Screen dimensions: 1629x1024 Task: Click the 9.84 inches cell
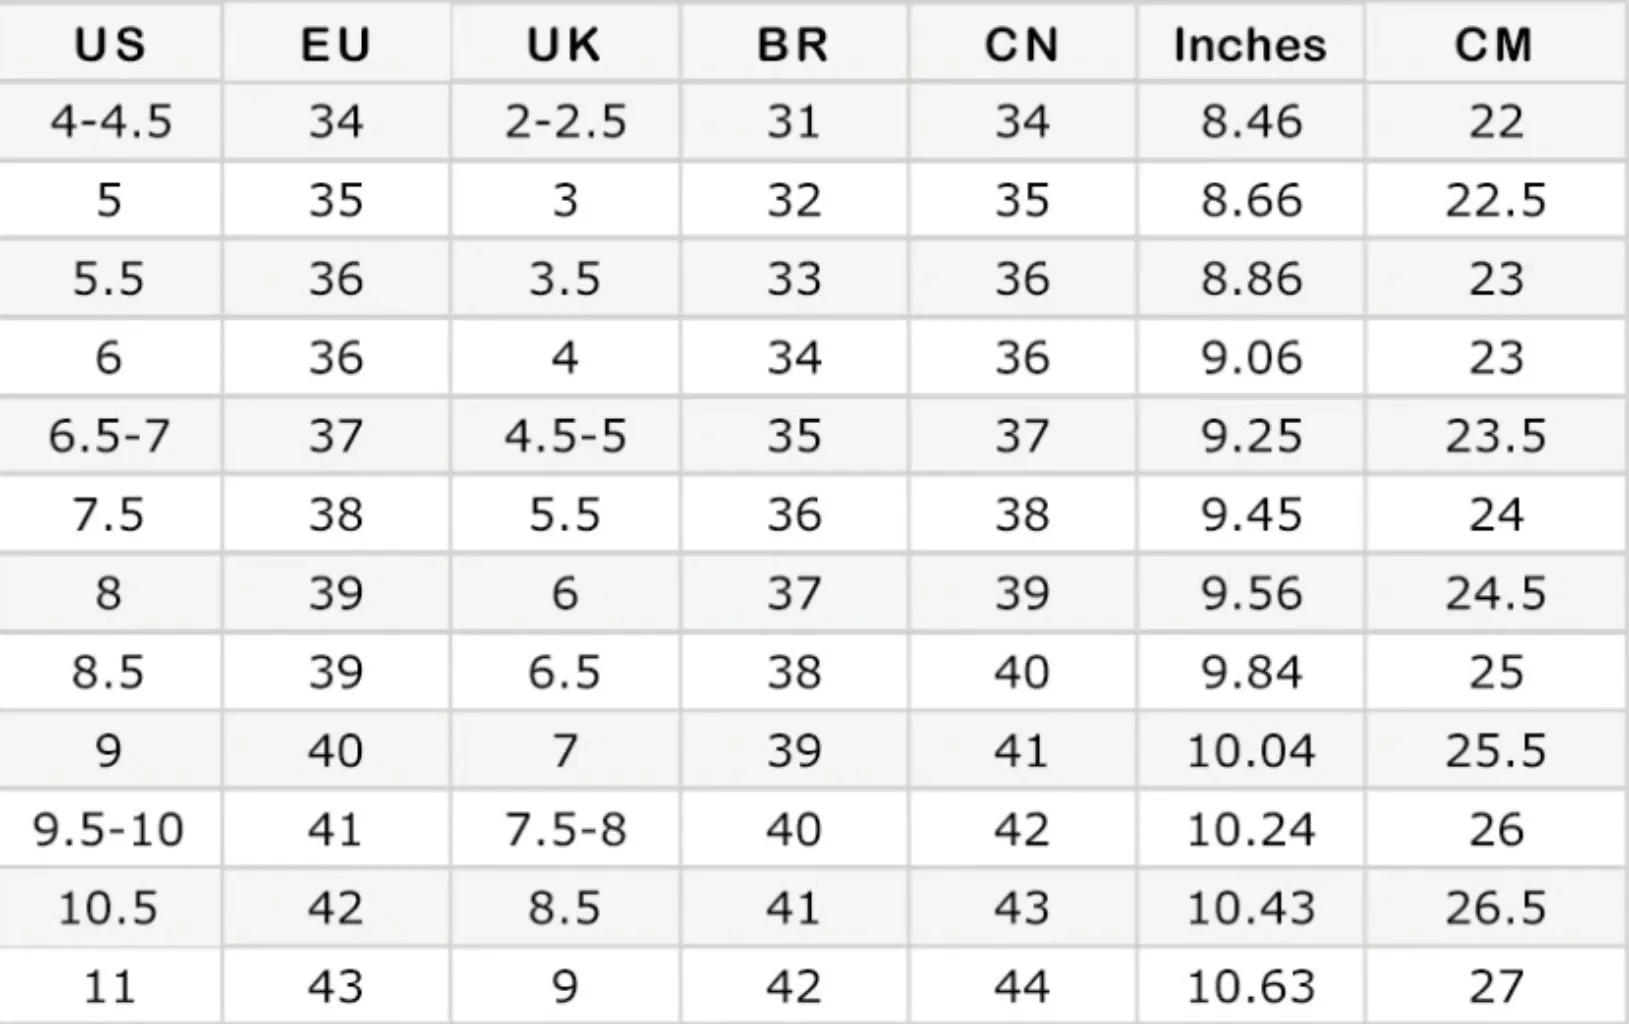(x=1250, y=672)
